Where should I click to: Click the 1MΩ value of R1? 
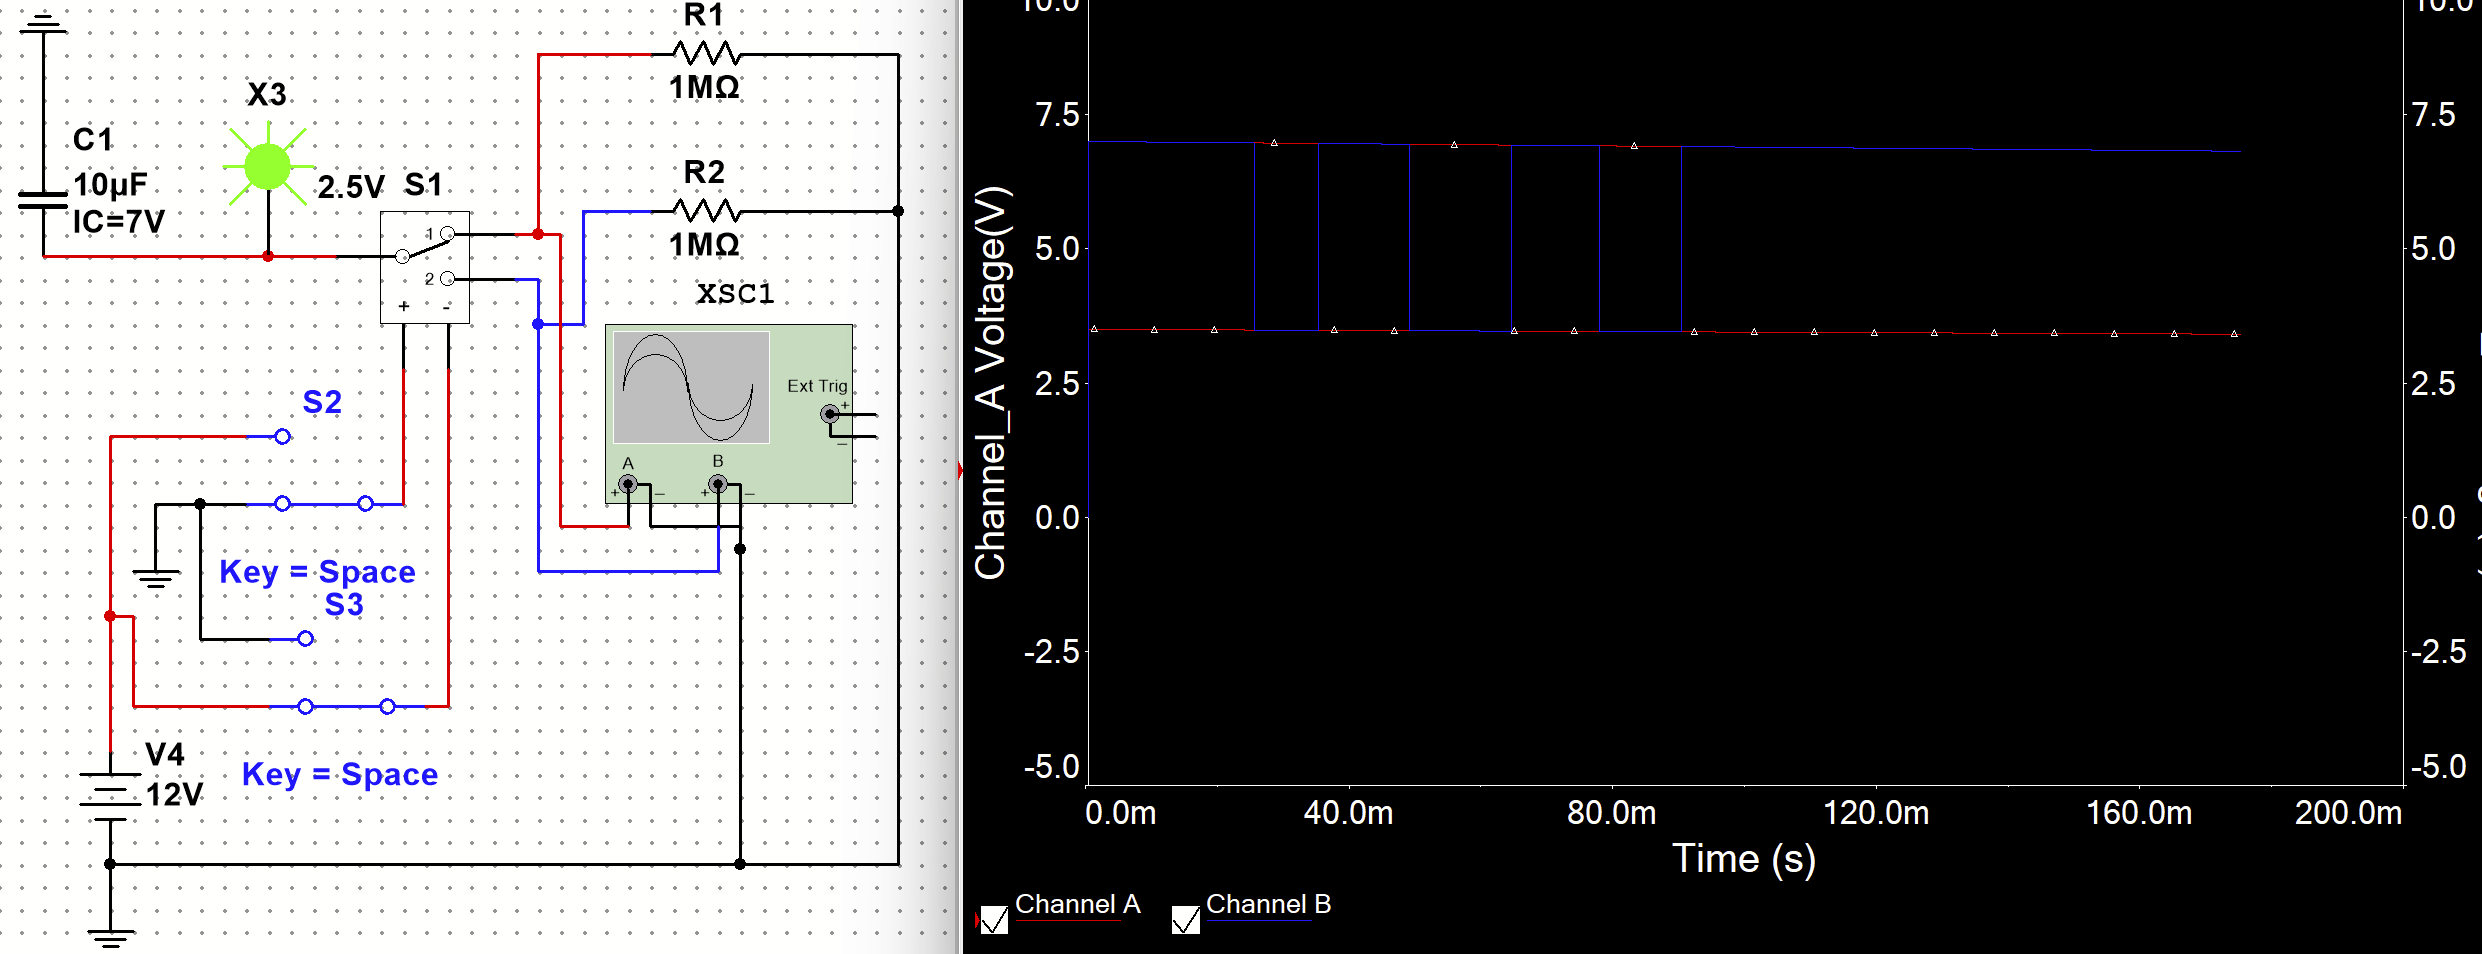[705, 88]
